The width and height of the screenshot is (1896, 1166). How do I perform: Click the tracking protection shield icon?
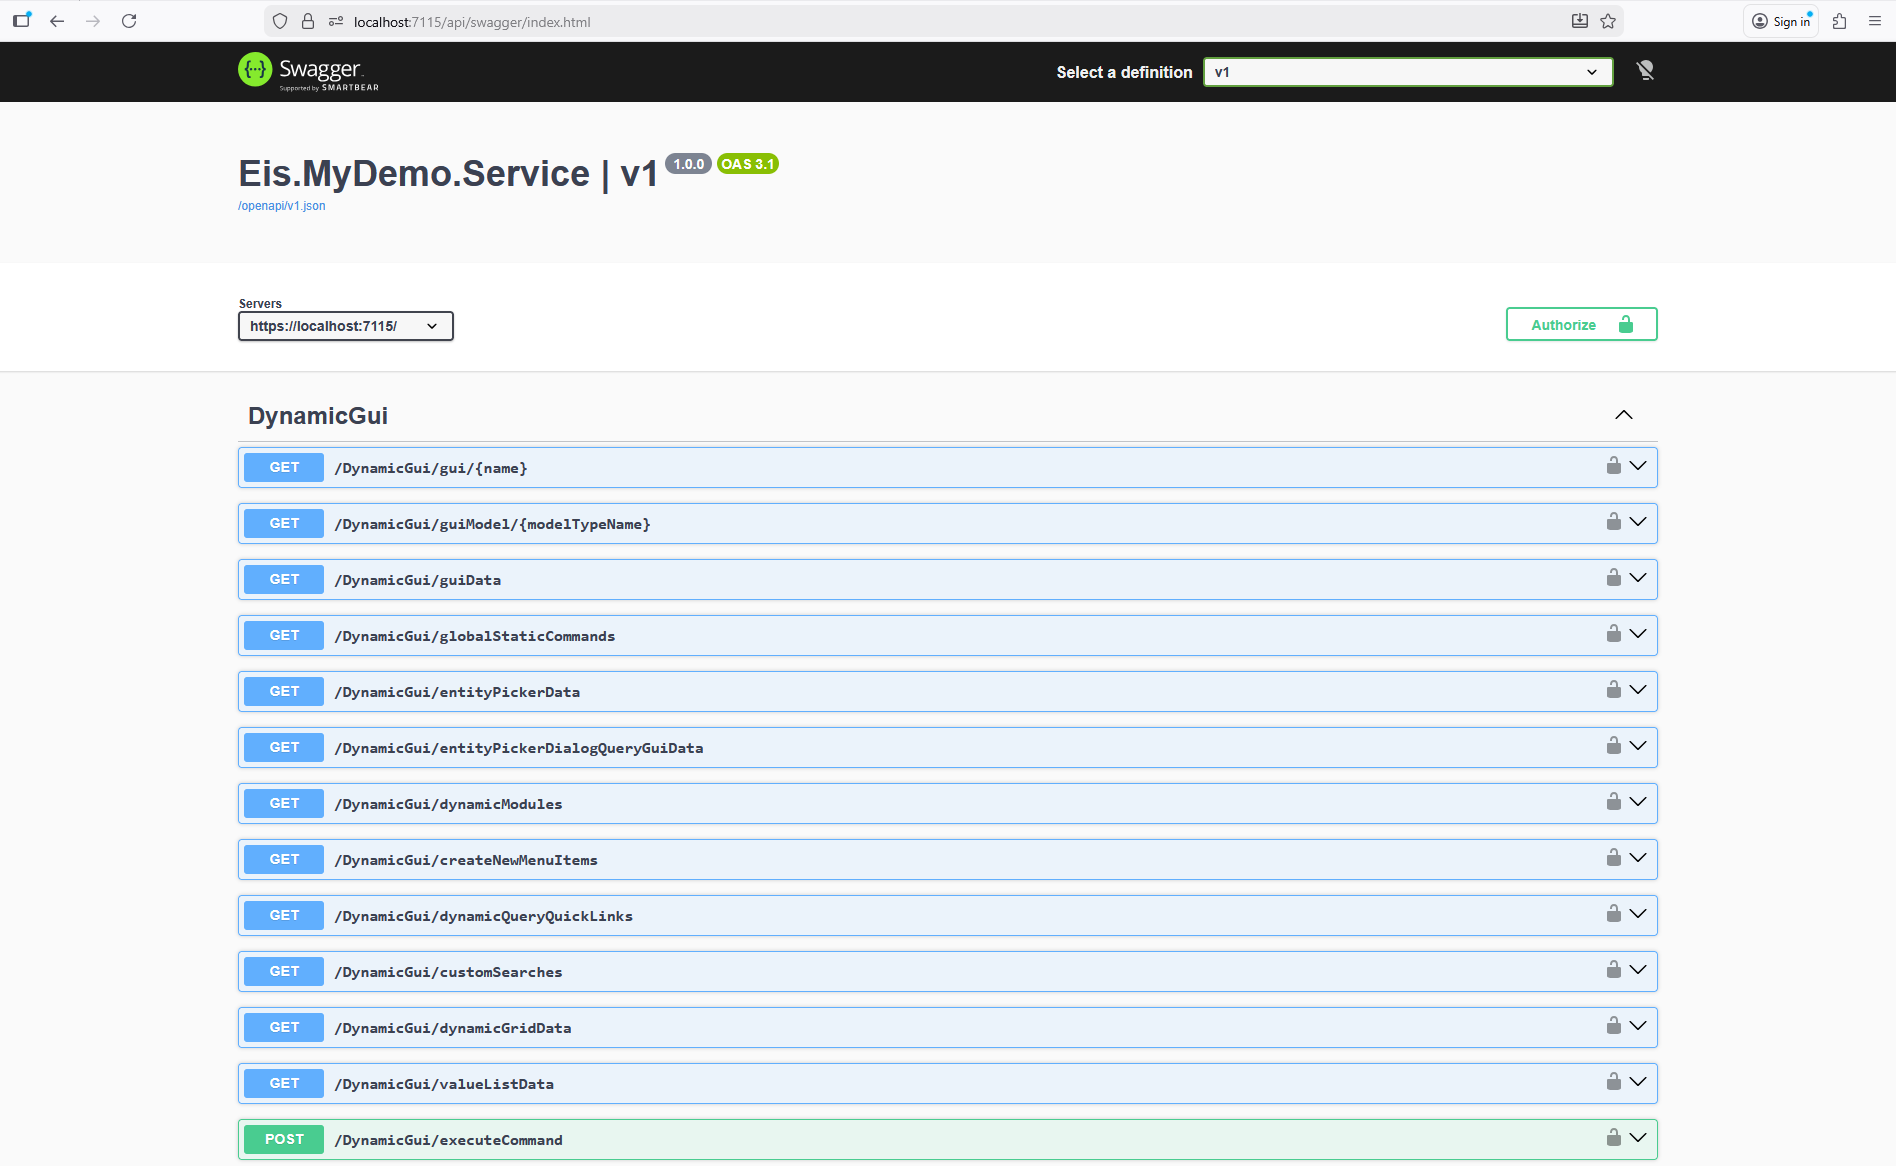pyautogui.click(x=280, y=21)
